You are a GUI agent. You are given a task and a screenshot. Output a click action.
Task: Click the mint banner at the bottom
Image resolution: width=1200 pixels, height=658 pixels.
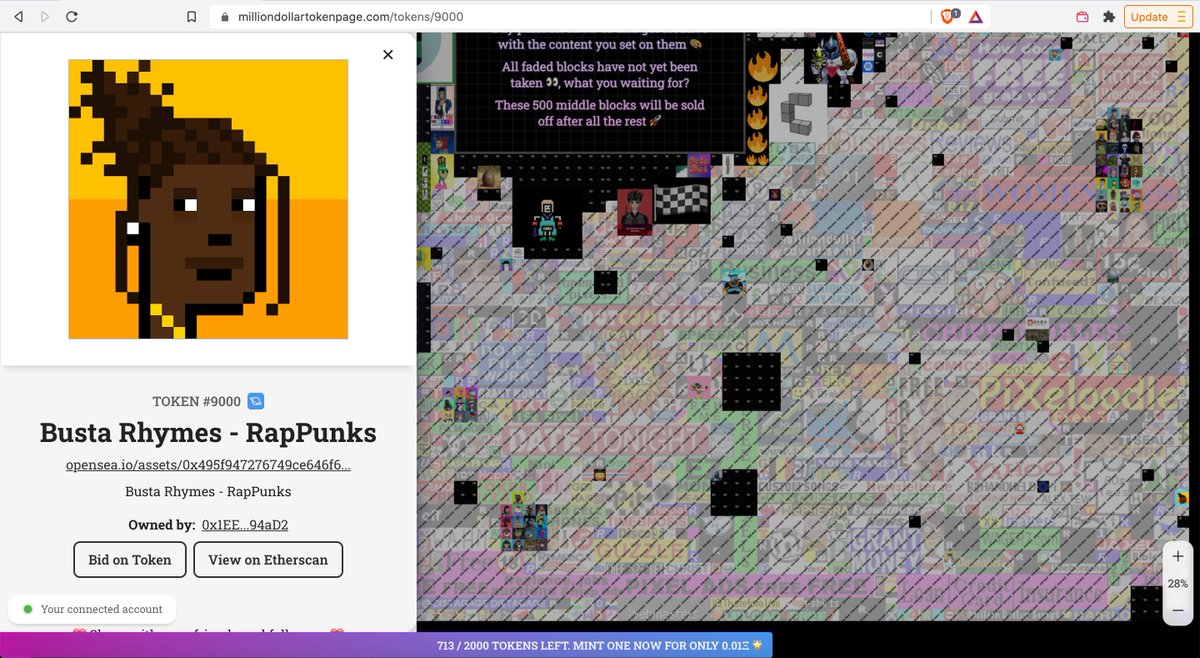click(x=600, y=645)
